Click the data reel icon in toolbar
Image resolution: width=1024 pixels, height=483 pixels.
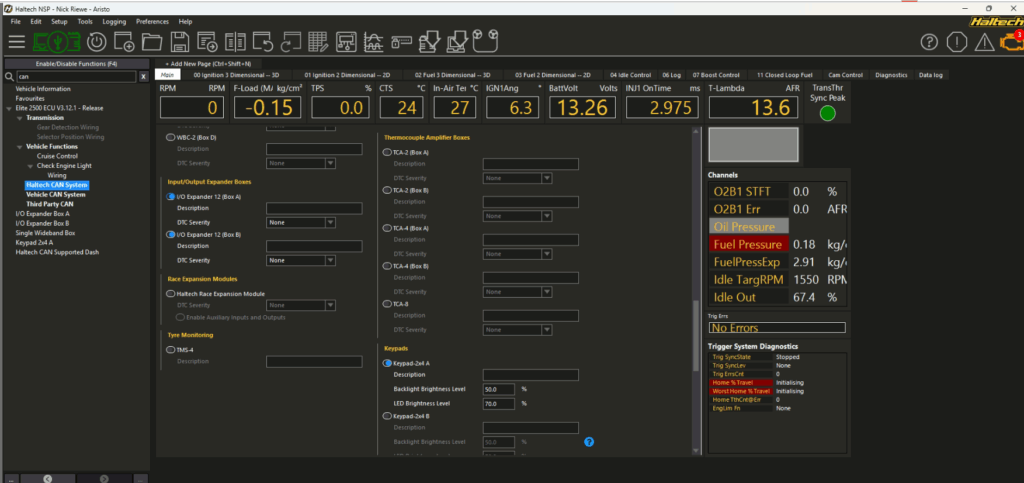pos(485,42)
